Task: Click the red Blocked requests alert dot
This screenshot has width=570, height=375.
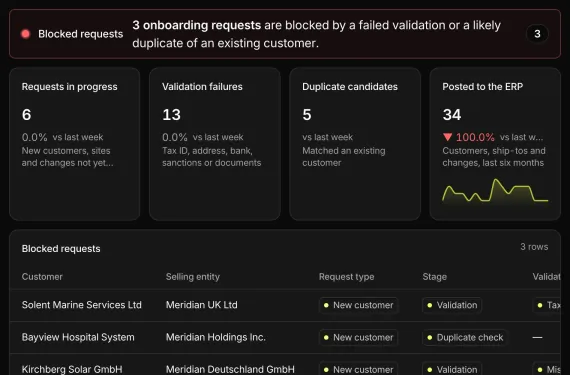Action: [x=25, y=34]
